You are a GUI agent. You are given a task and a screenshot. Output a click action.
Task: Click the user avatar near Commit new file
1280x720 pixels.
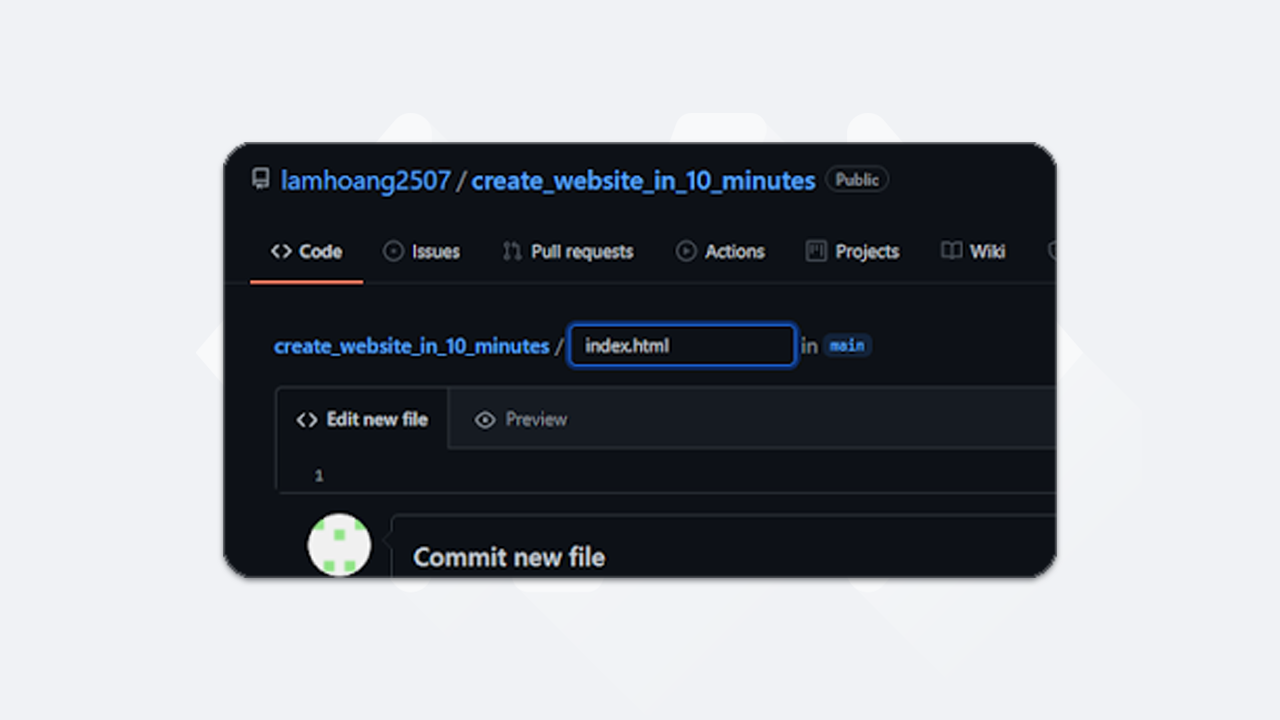coord(340,545)
